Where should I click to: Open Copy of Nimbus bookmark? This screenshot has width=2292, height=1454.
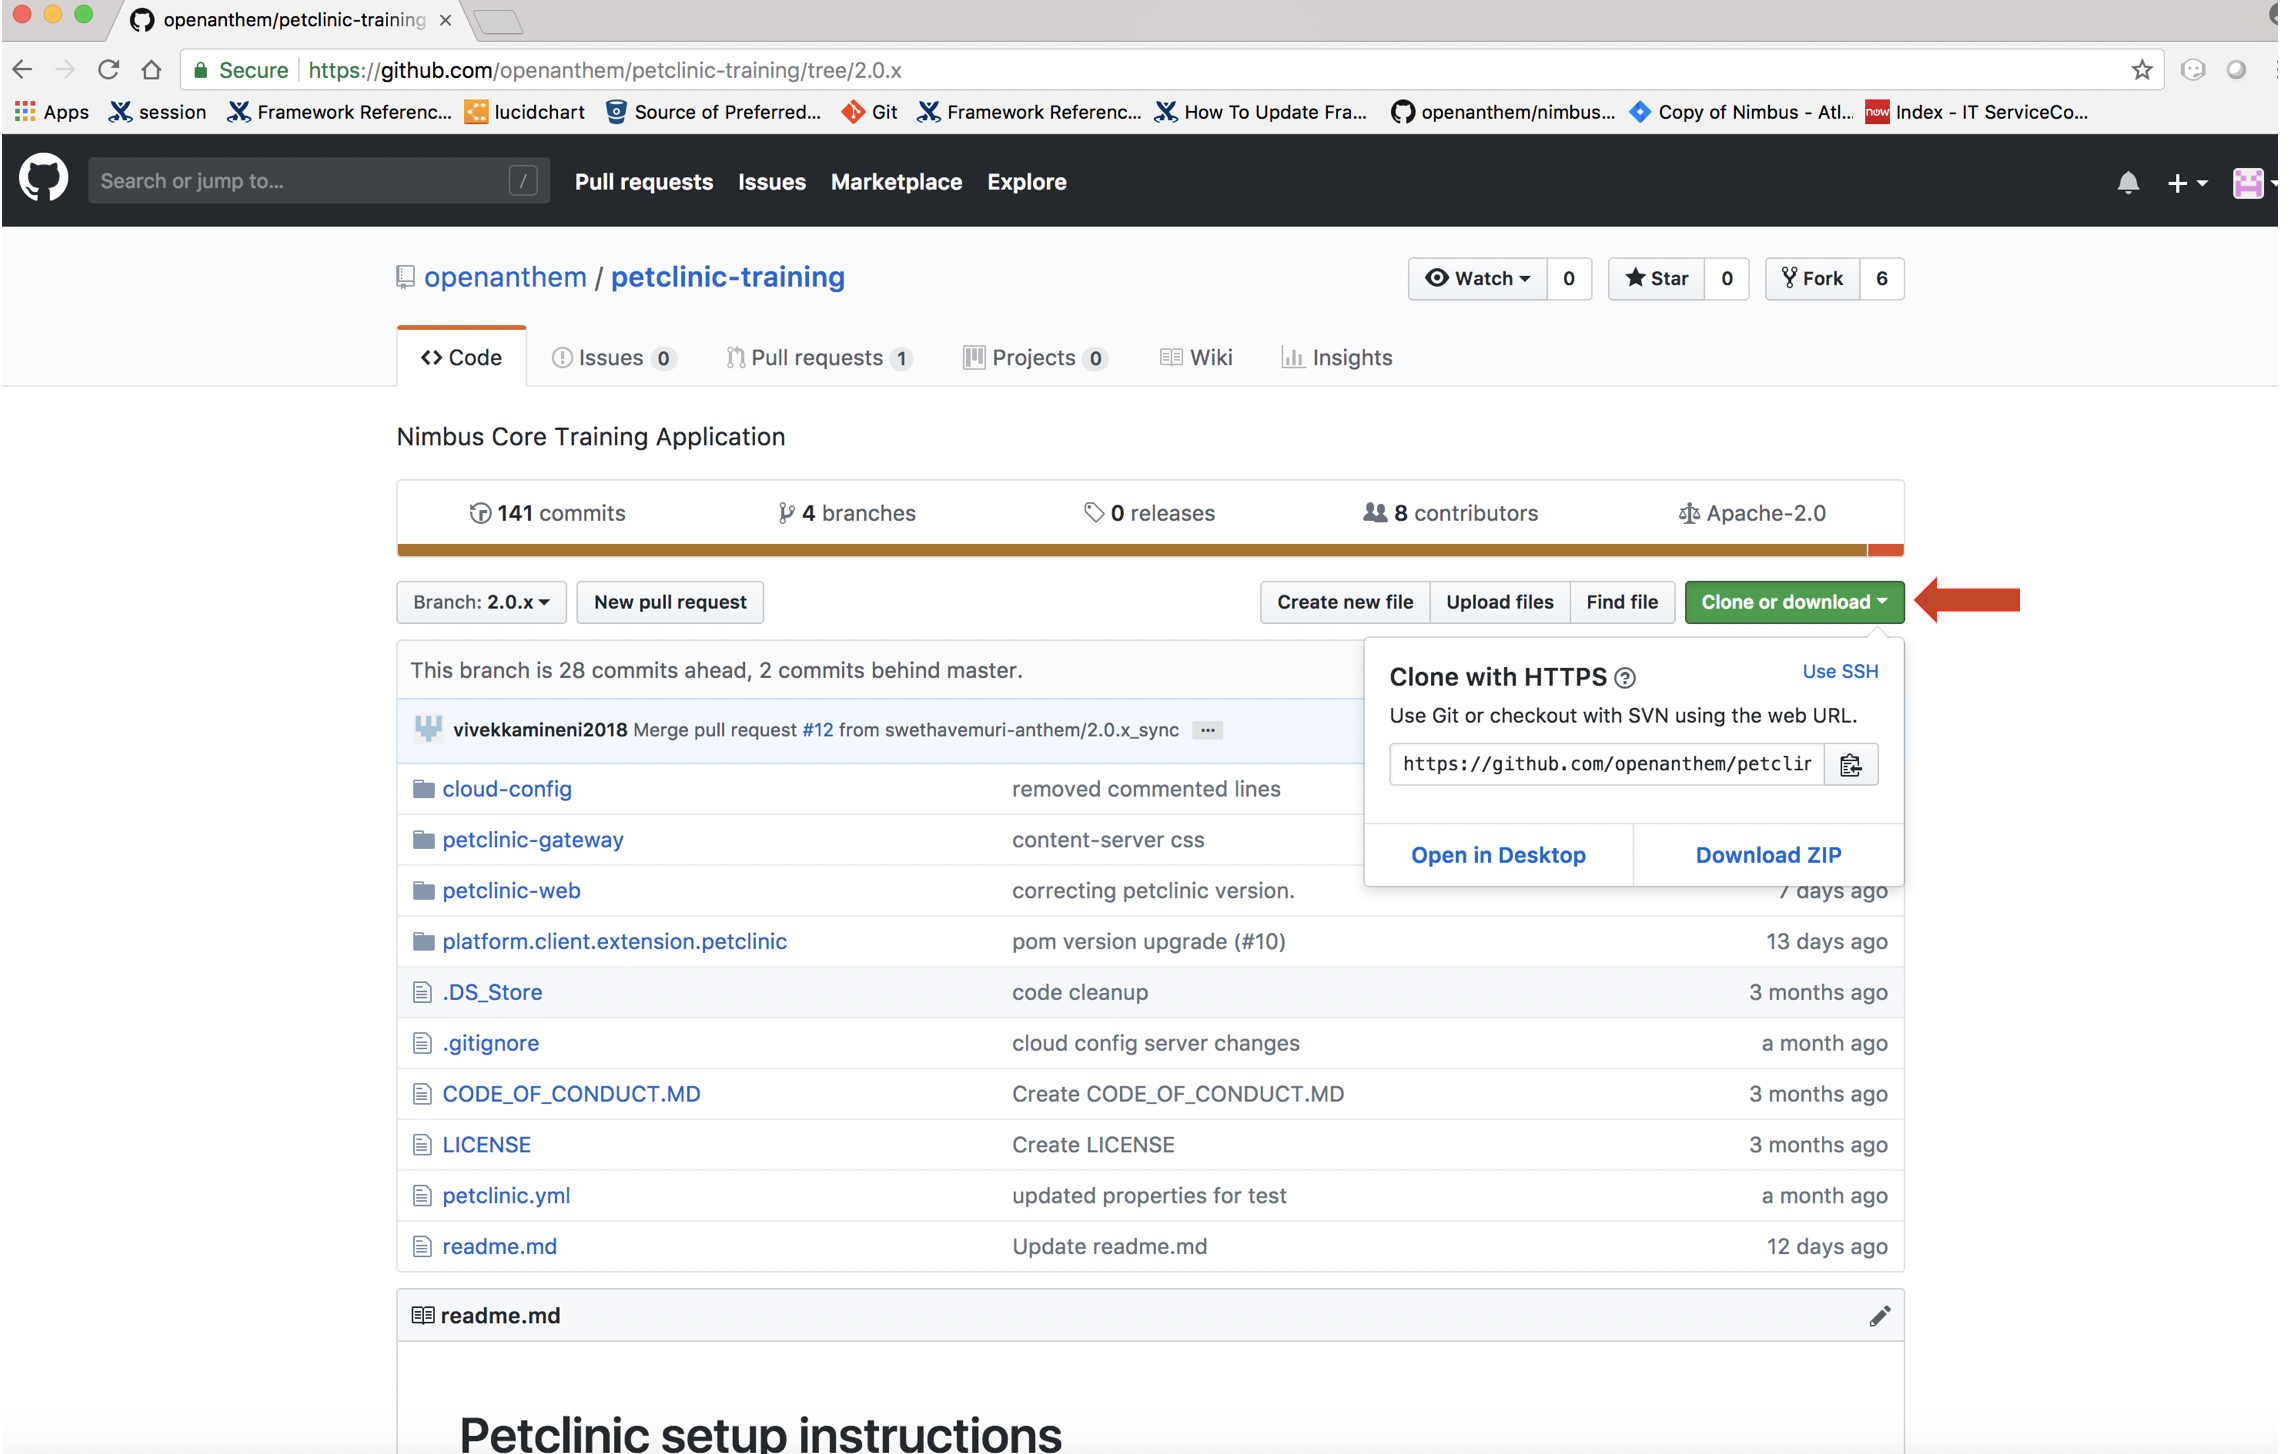pos(1741,112)
